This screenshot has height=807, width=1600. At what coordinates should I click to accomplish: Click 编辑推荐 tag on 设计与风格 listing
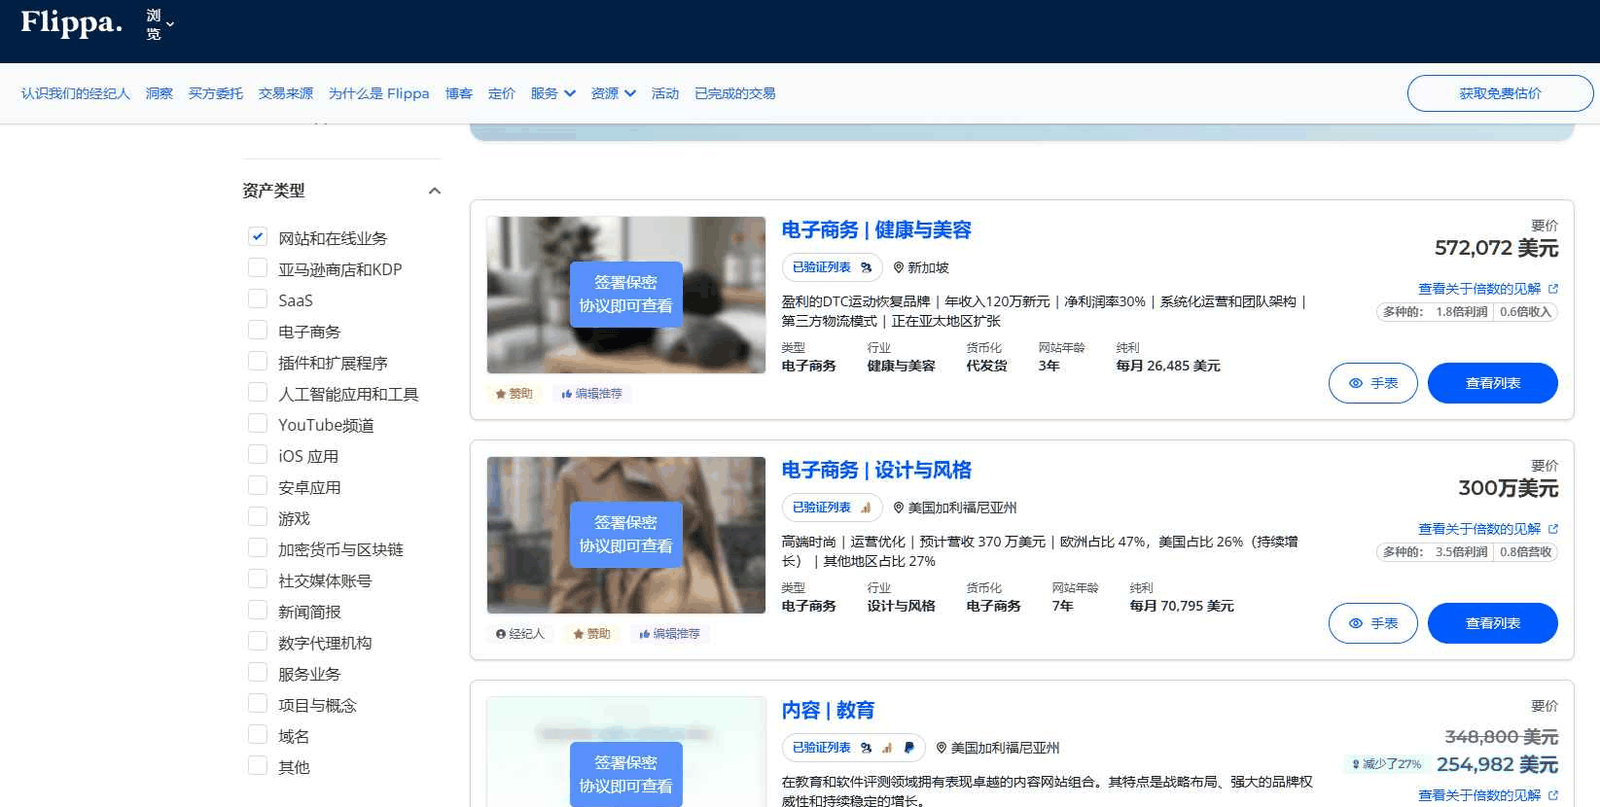click(670, 634)
